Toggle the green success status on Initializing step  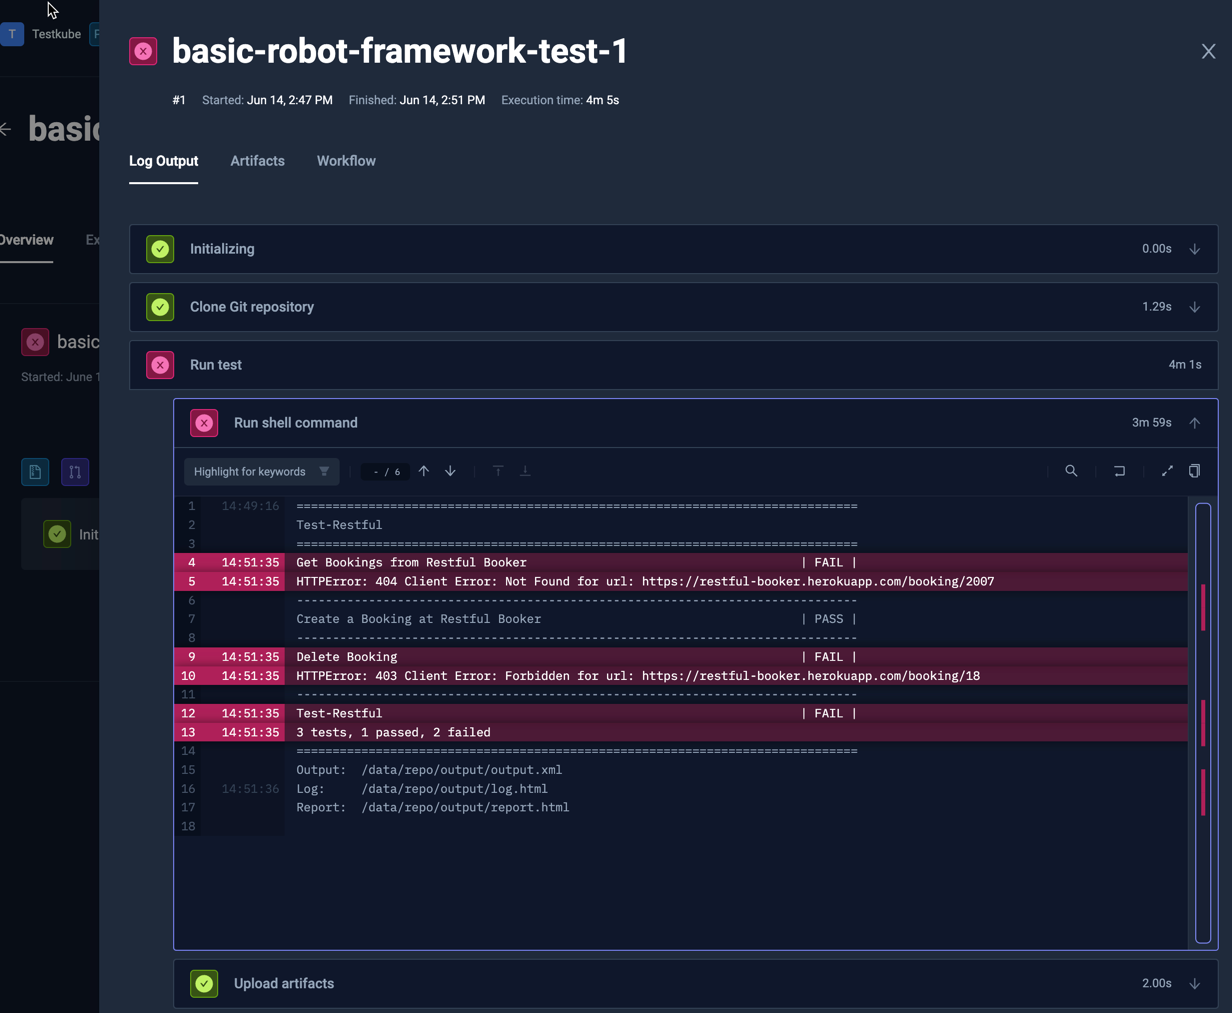160,248
